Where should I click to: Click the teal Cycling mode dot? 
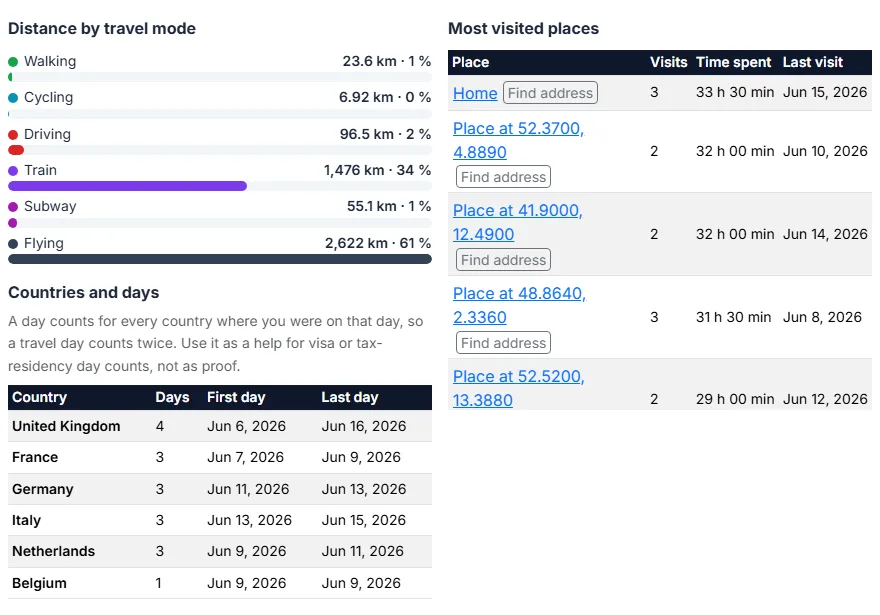[13, 98]
